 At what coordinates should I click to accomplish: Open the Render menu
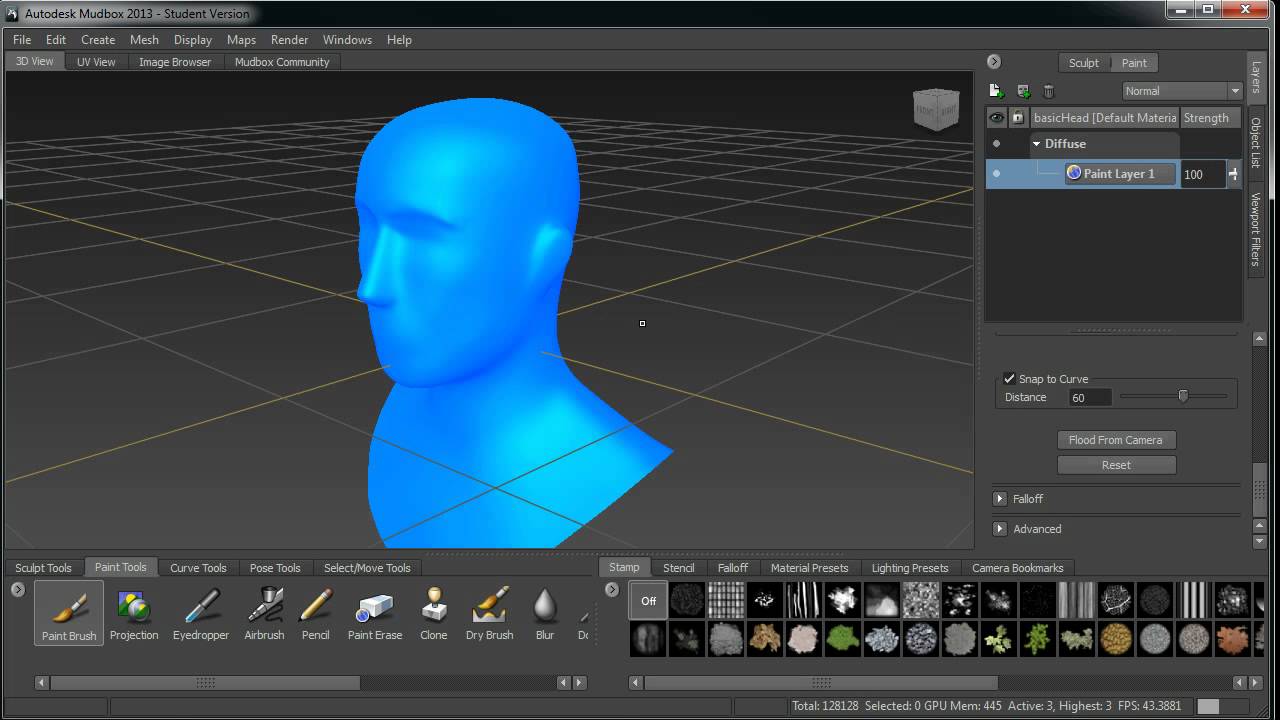pyautogui.click(x=290, y=40)
